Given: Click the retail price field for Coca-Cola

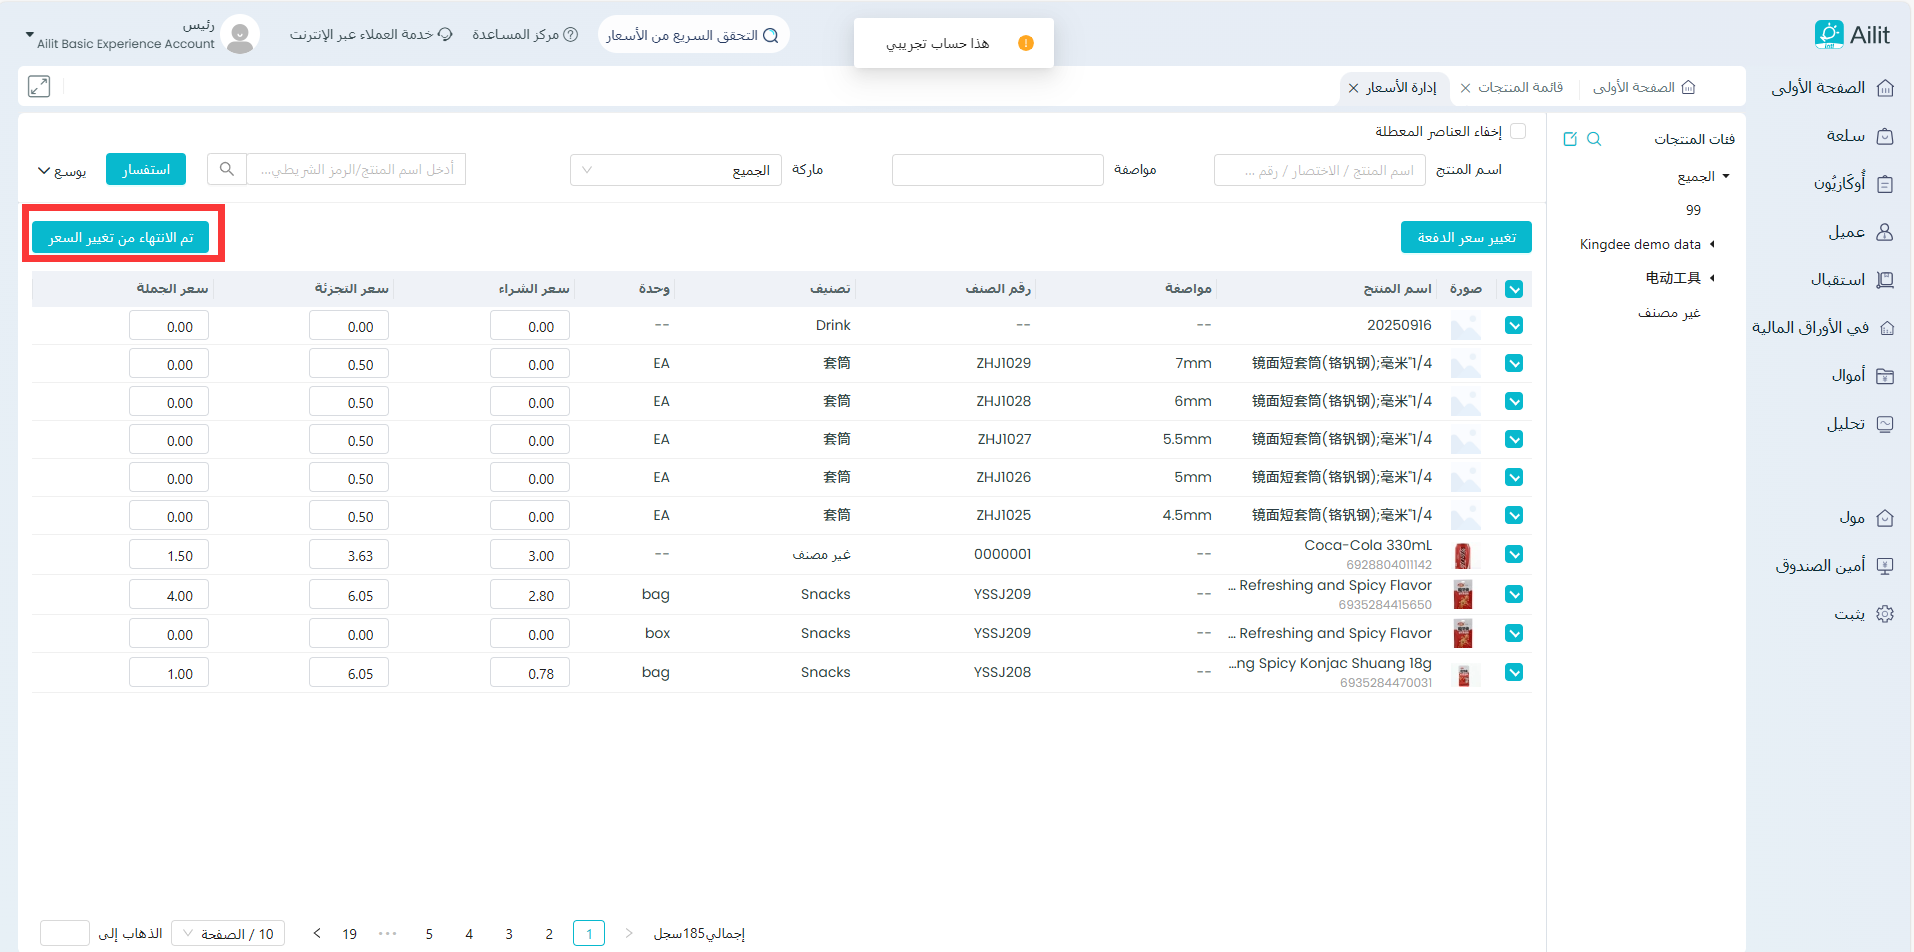Looking at the screenshot, I should 349,556.
